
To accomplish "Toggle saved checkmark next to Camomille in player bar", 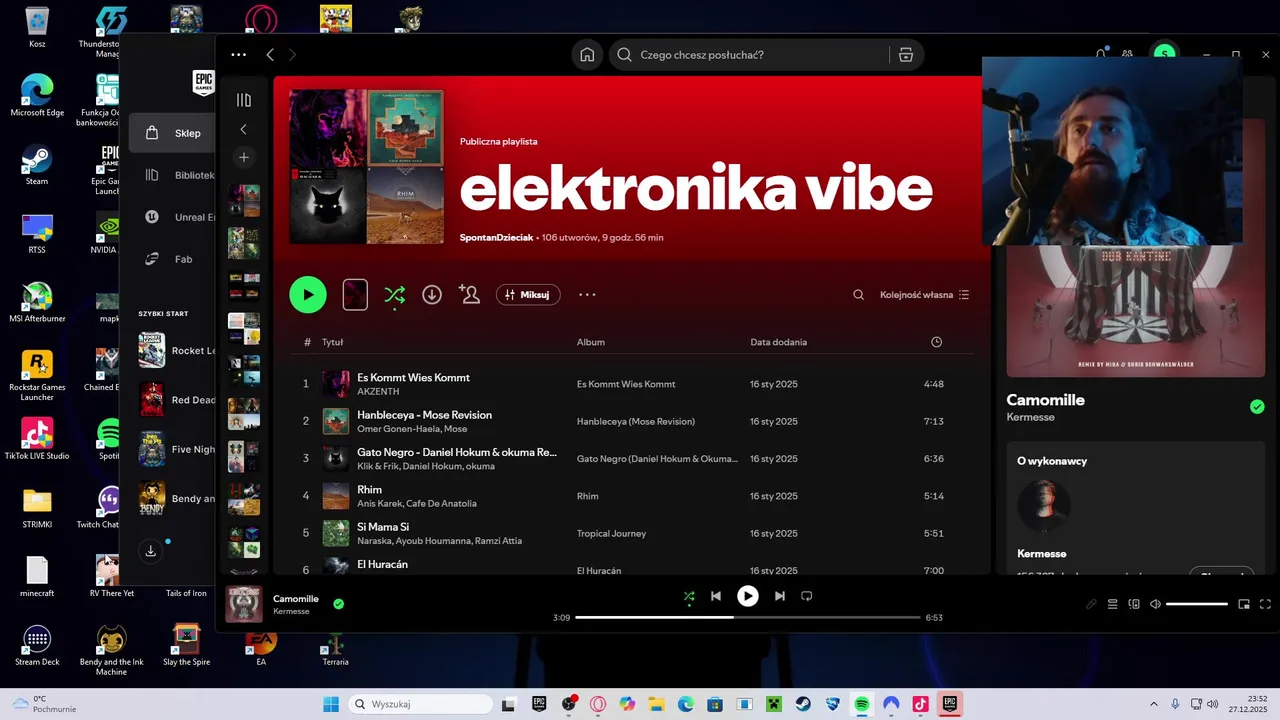I will [339, 604].
